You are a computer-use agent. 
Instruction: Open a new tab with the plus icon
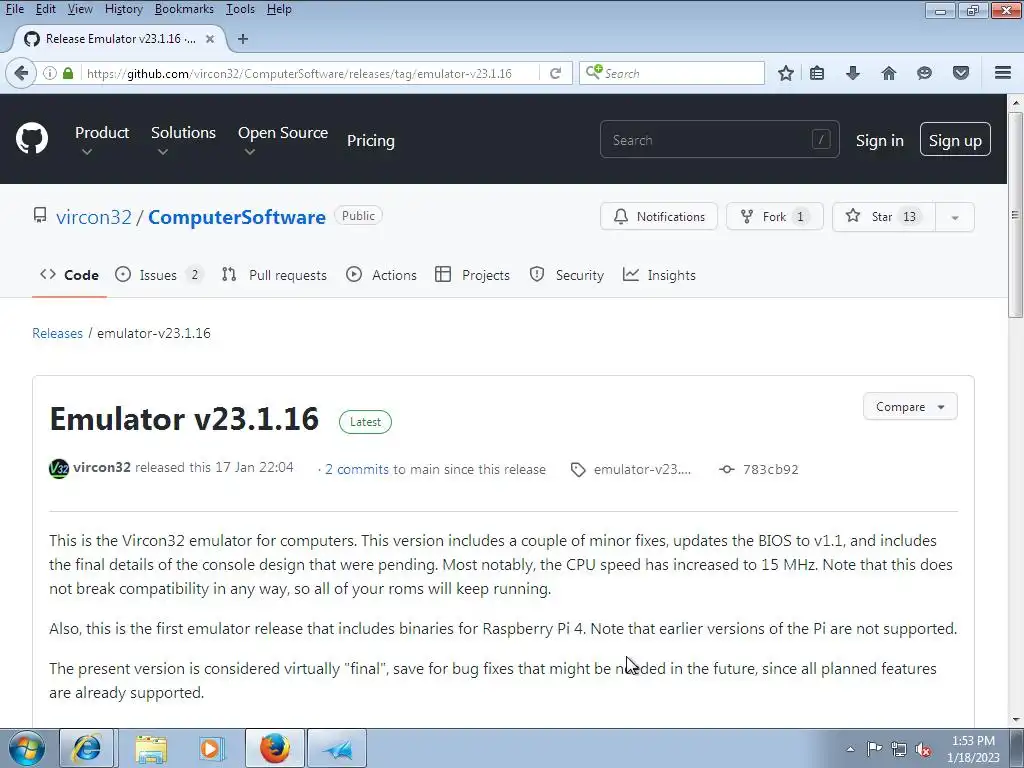[243, 39]
